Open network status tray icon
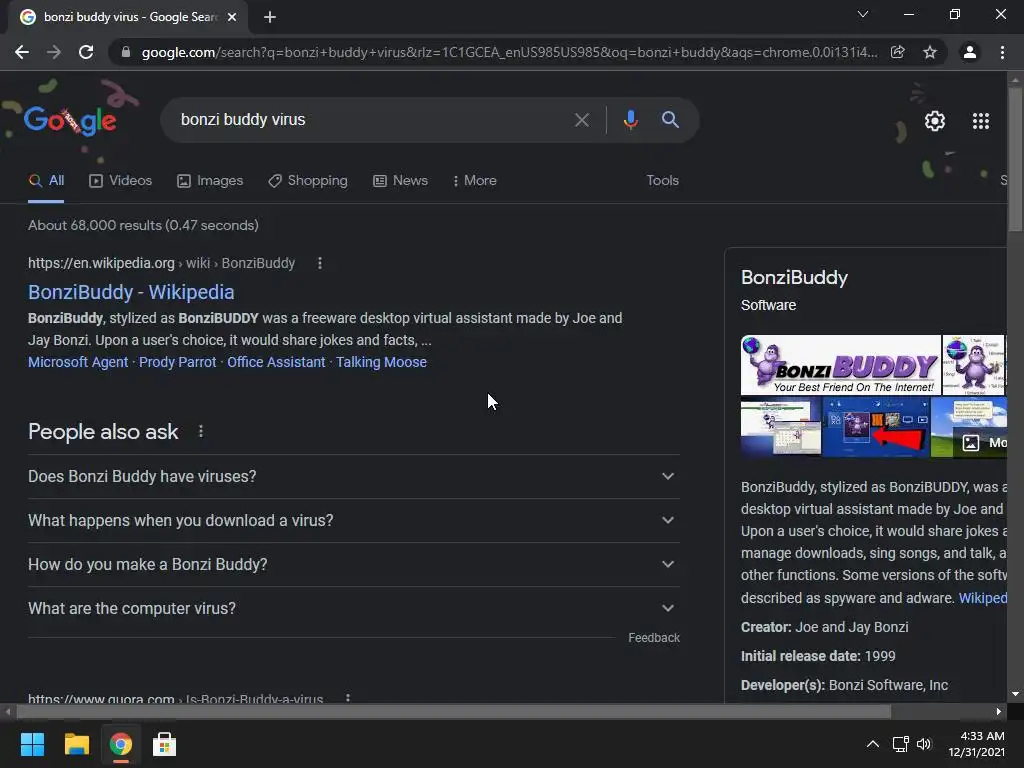 click(x=901, y=744)
